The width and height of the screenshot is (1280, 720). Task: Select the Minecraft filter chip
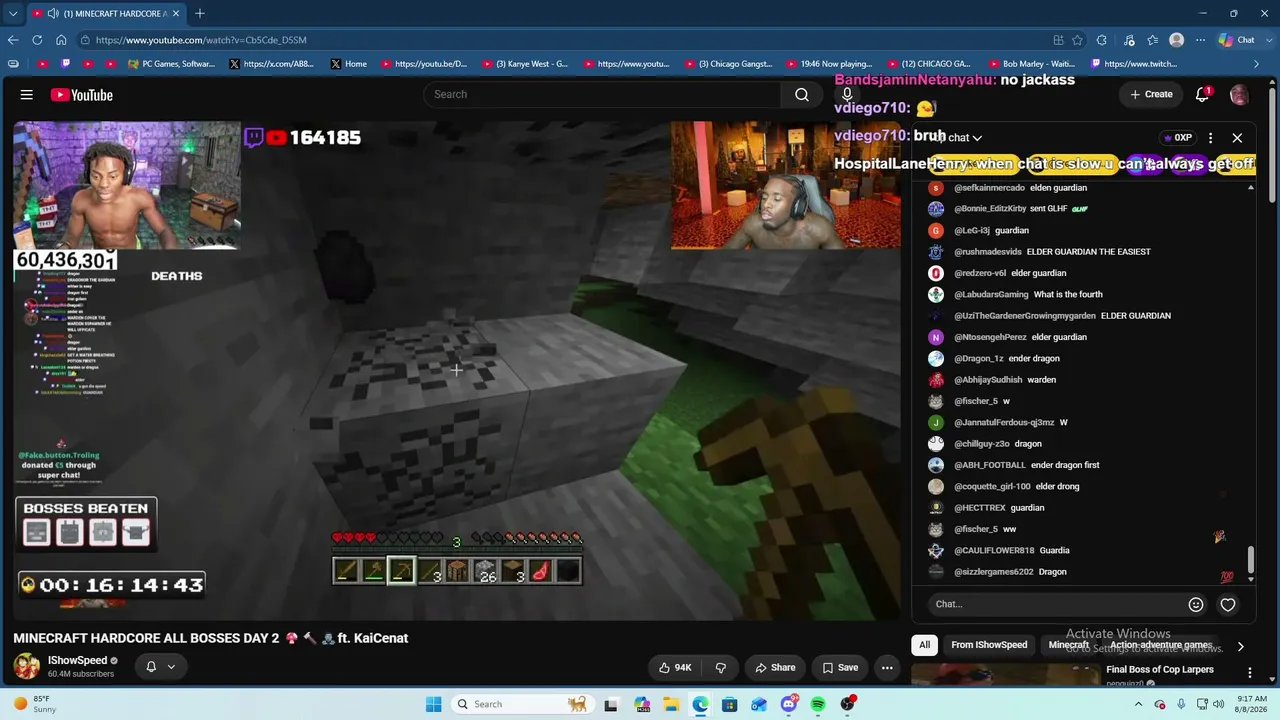(x=1069, y=645)
